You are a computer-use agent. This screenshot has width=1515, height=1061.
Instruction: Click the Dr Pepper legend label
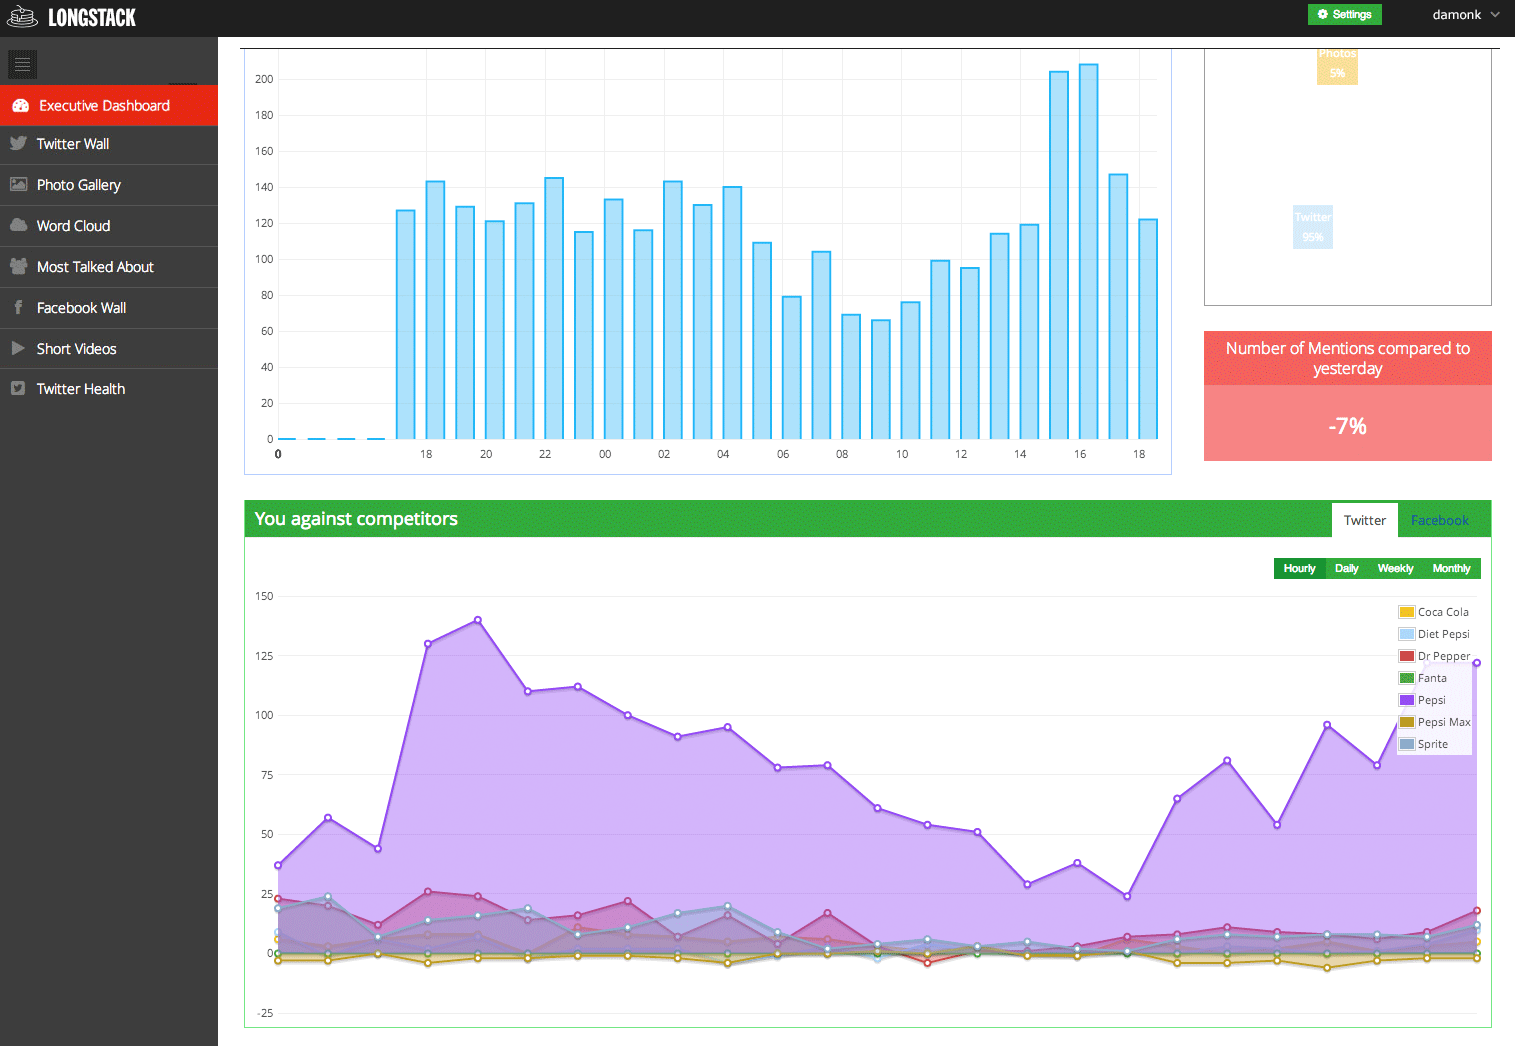click(x=1444, y=656)
